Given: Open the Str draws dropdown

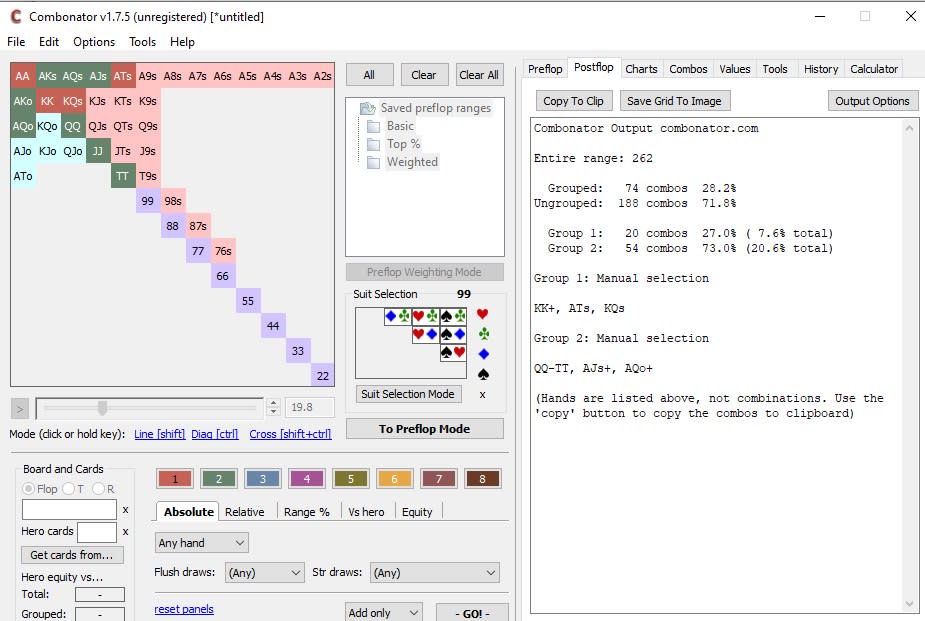Looking at the screenshot, I should click(x=435, y=573).
